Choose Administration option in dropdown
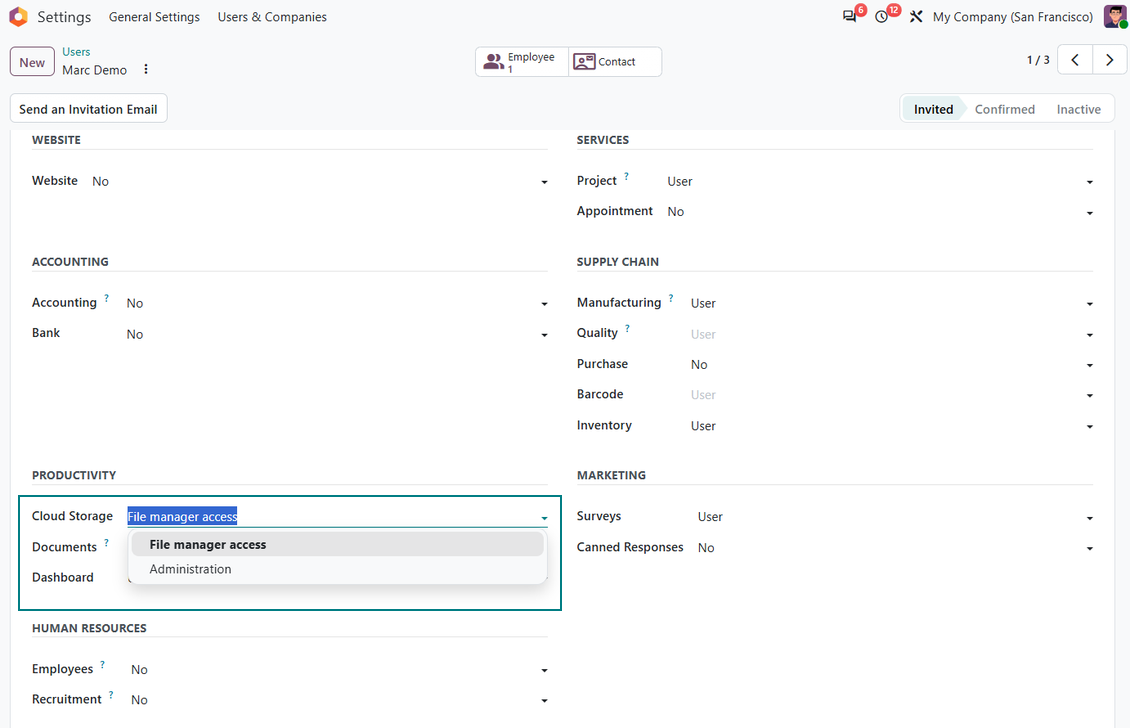Image resolution: width=1130 pixels, height=728 pixels. tap(337, 569)
